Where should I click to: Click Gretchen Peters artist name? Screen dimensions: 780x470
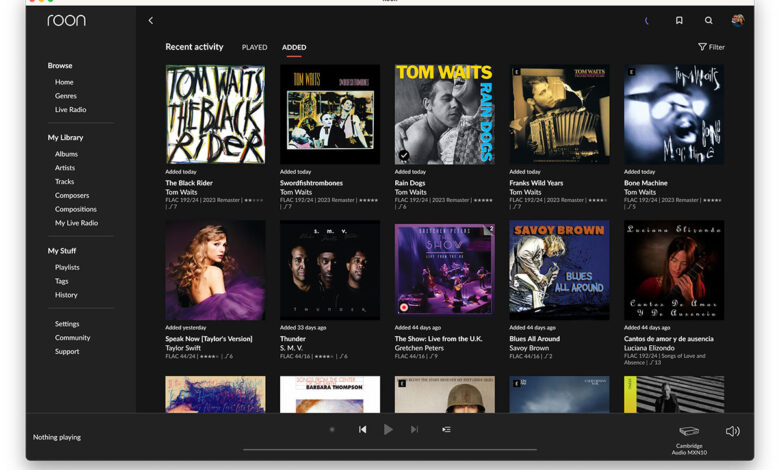[x=419, y=348]
